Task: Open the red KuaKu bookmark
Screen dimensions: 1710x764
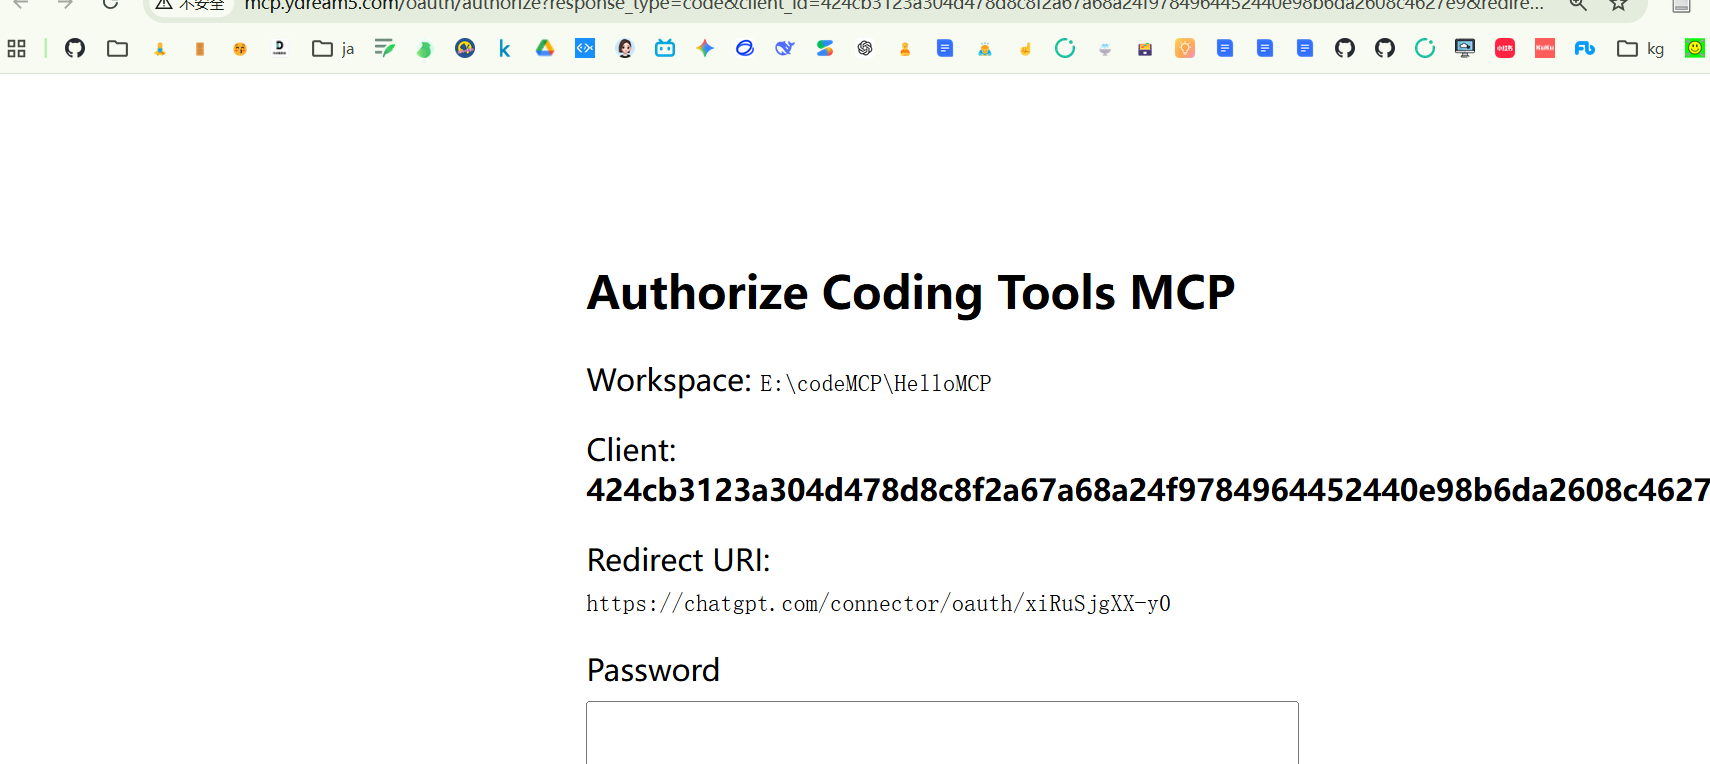Action: (1545, 48)
